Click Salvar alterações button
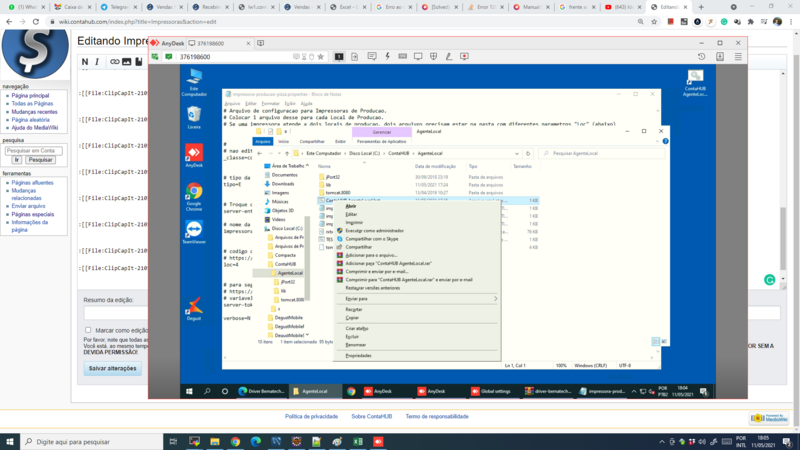The width and height of the screenshot is (800, 450). tap(112, 368)
